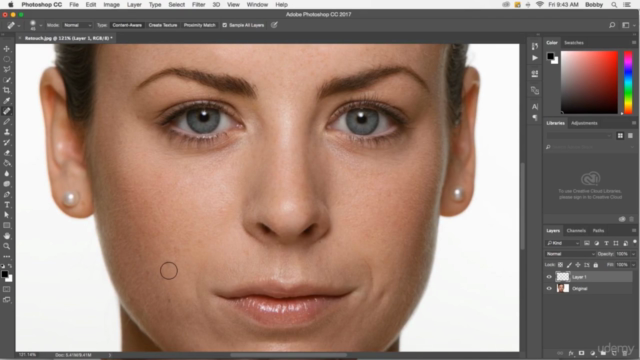Hide the Original layer eye
This screenshot has height=360, width=640.
pyautogui.click(x=549, y=289)
